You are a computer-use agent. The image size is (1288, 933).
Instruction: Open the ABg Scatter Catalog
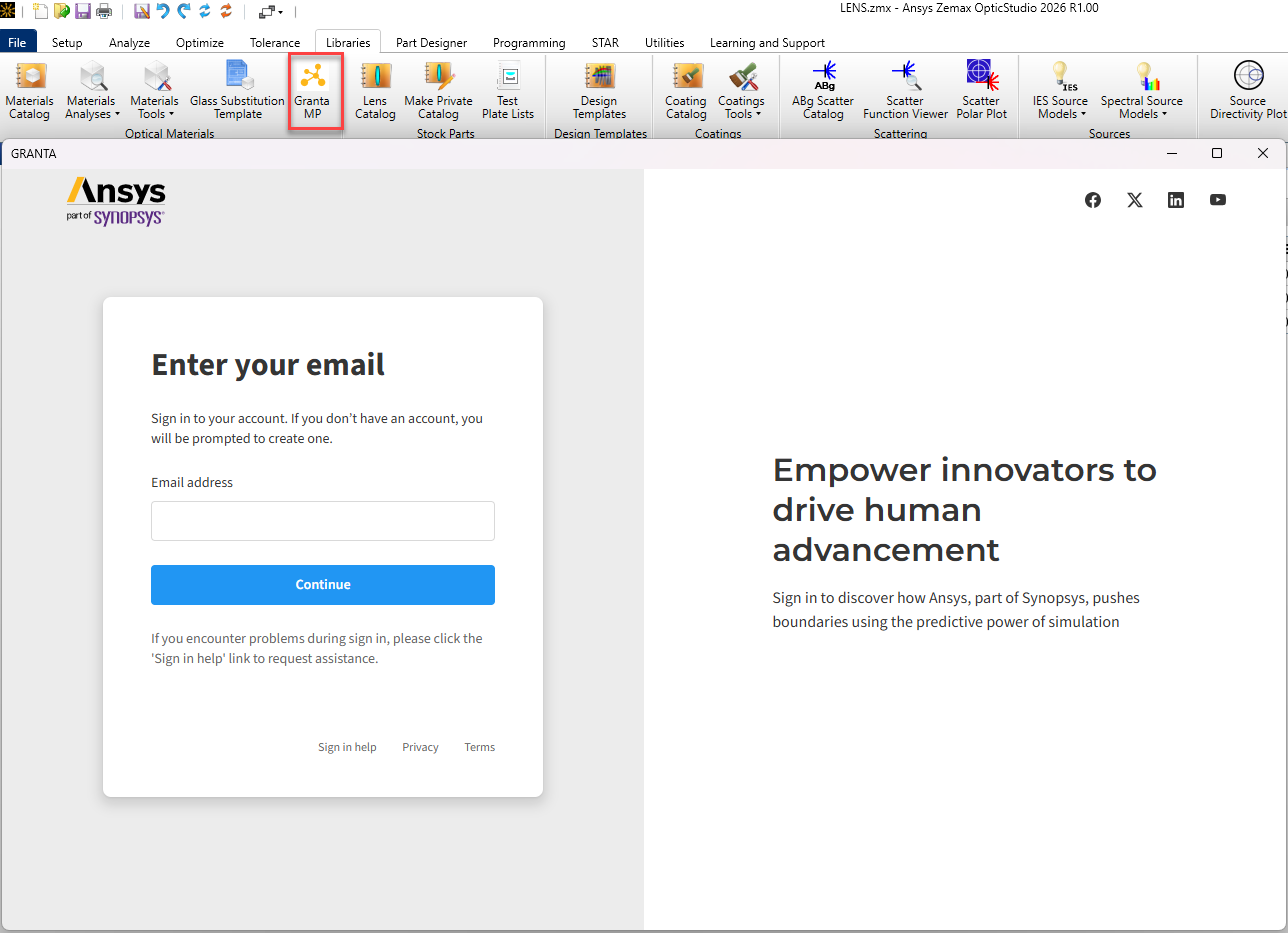pos(823,91)
